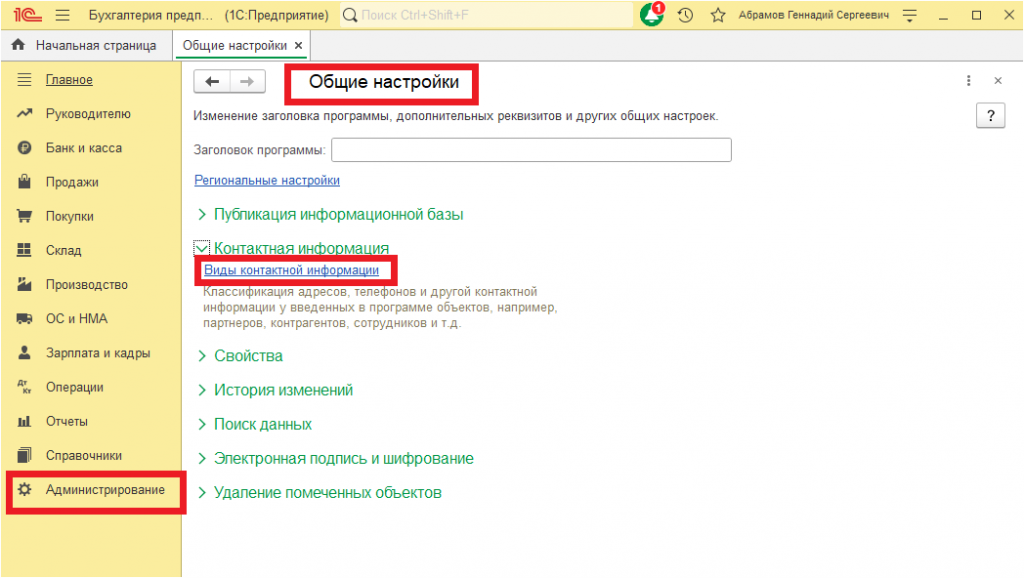Click the ОС и НМА truck icon
The height and width of the screenshot is (578, 1024).
(x=24, y=319)
